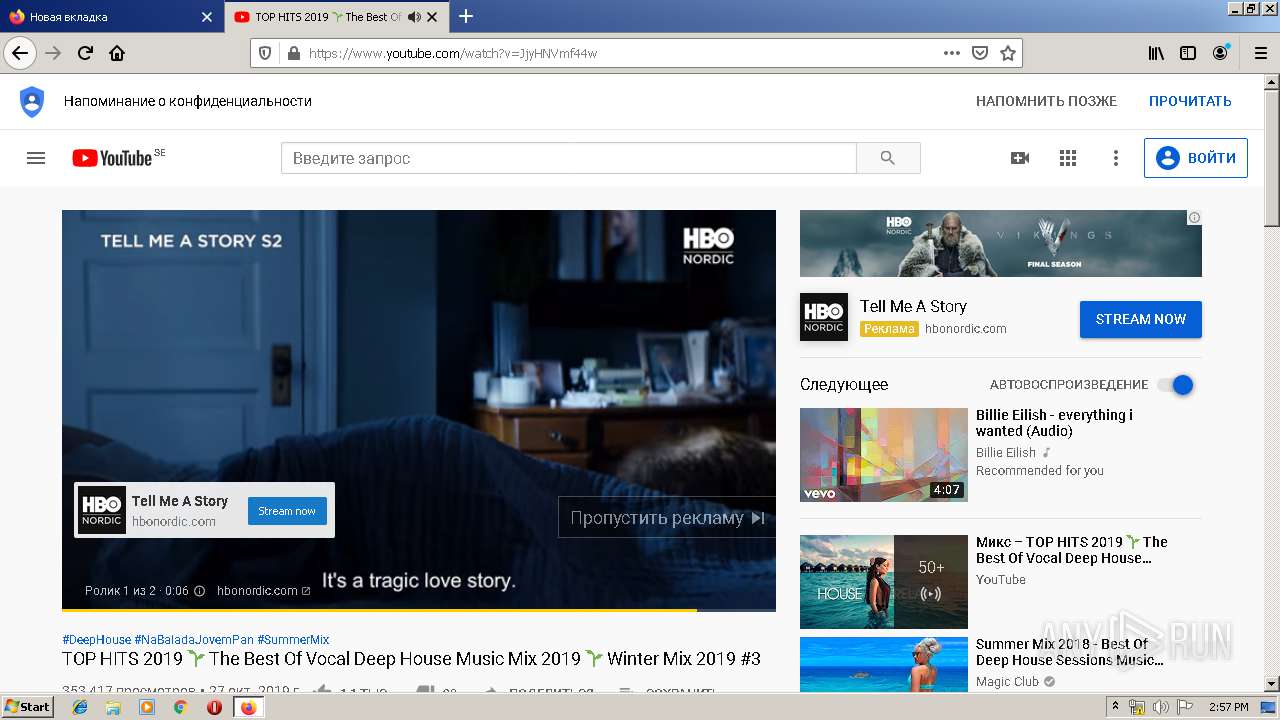
Task: Open YouTube guide hamburger menu
Action: (x=36, y=158)
